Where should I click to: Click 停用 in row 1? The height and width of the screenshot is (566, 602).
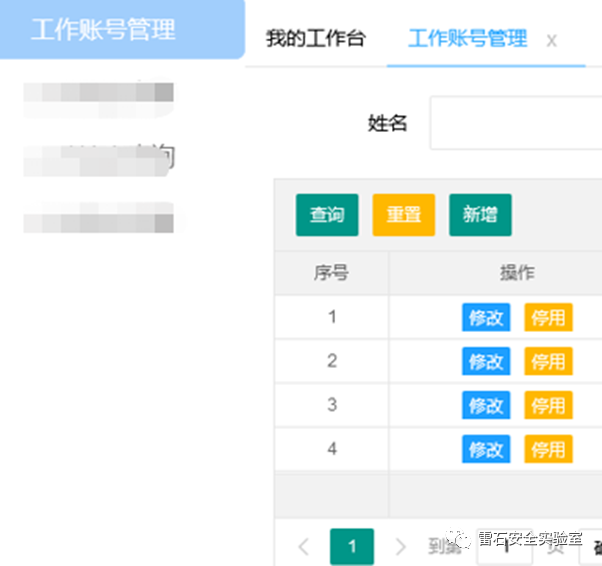pos(548,317)
